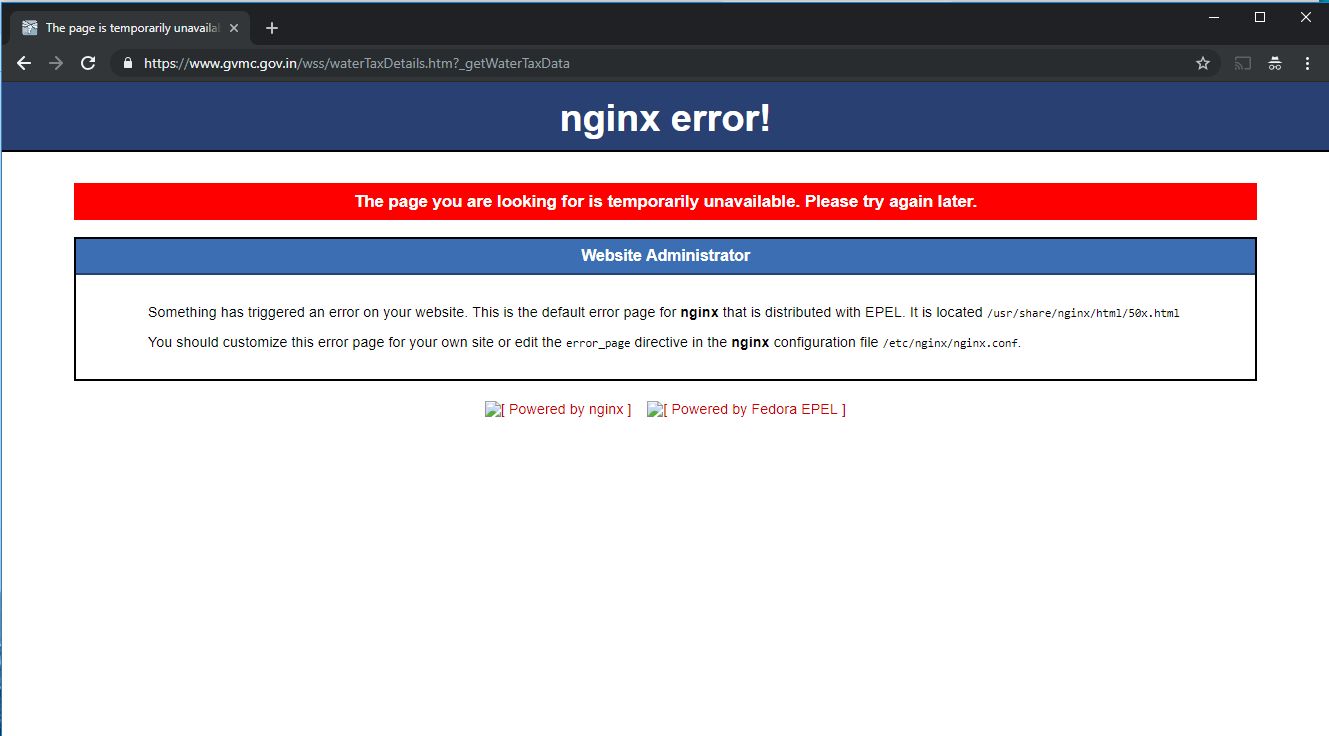1329x736 pixels.
Task: Open the 'Powered by nginx' link
Action: [558, 409]
